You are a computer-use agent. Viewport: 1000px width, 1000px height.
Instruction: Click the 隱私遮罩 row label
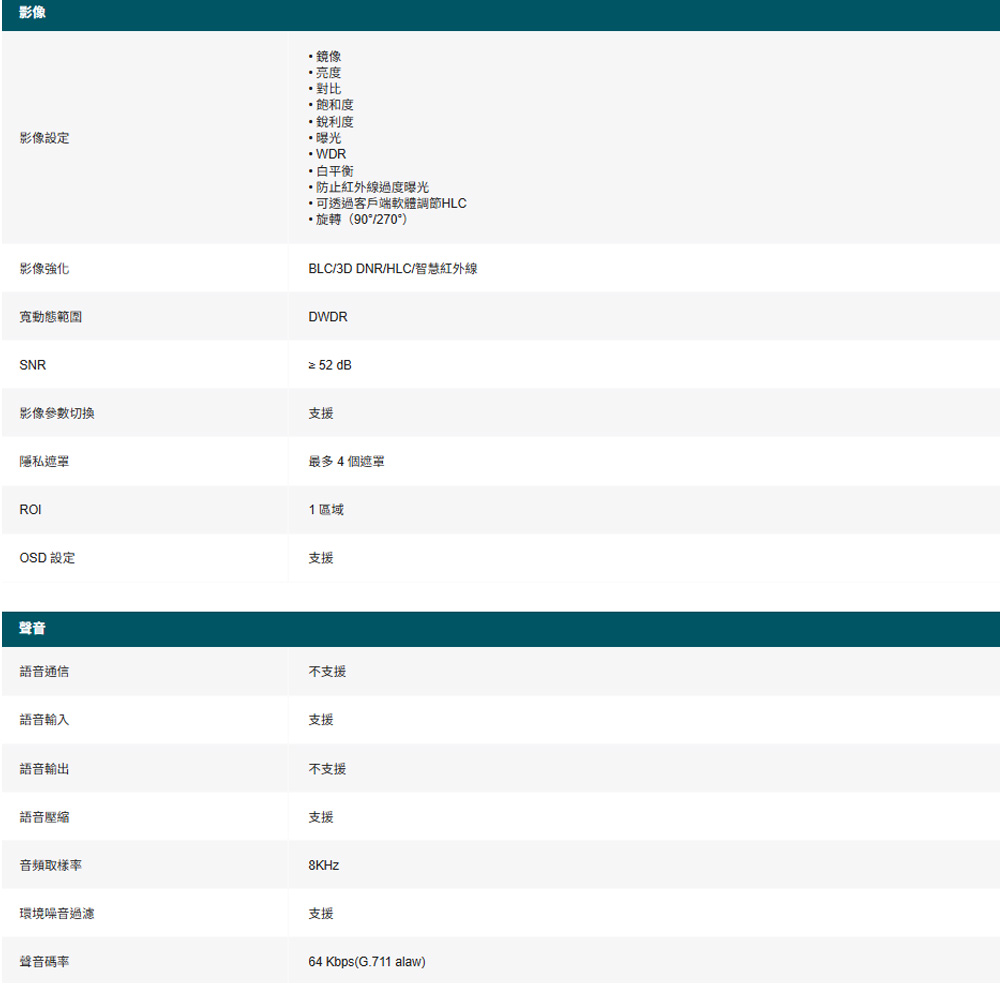point(44,461)
